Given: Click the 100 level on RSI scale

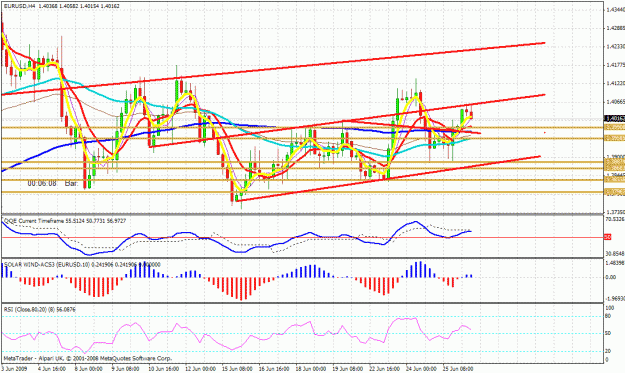Looking at the screenshot, I should point(610,308).
